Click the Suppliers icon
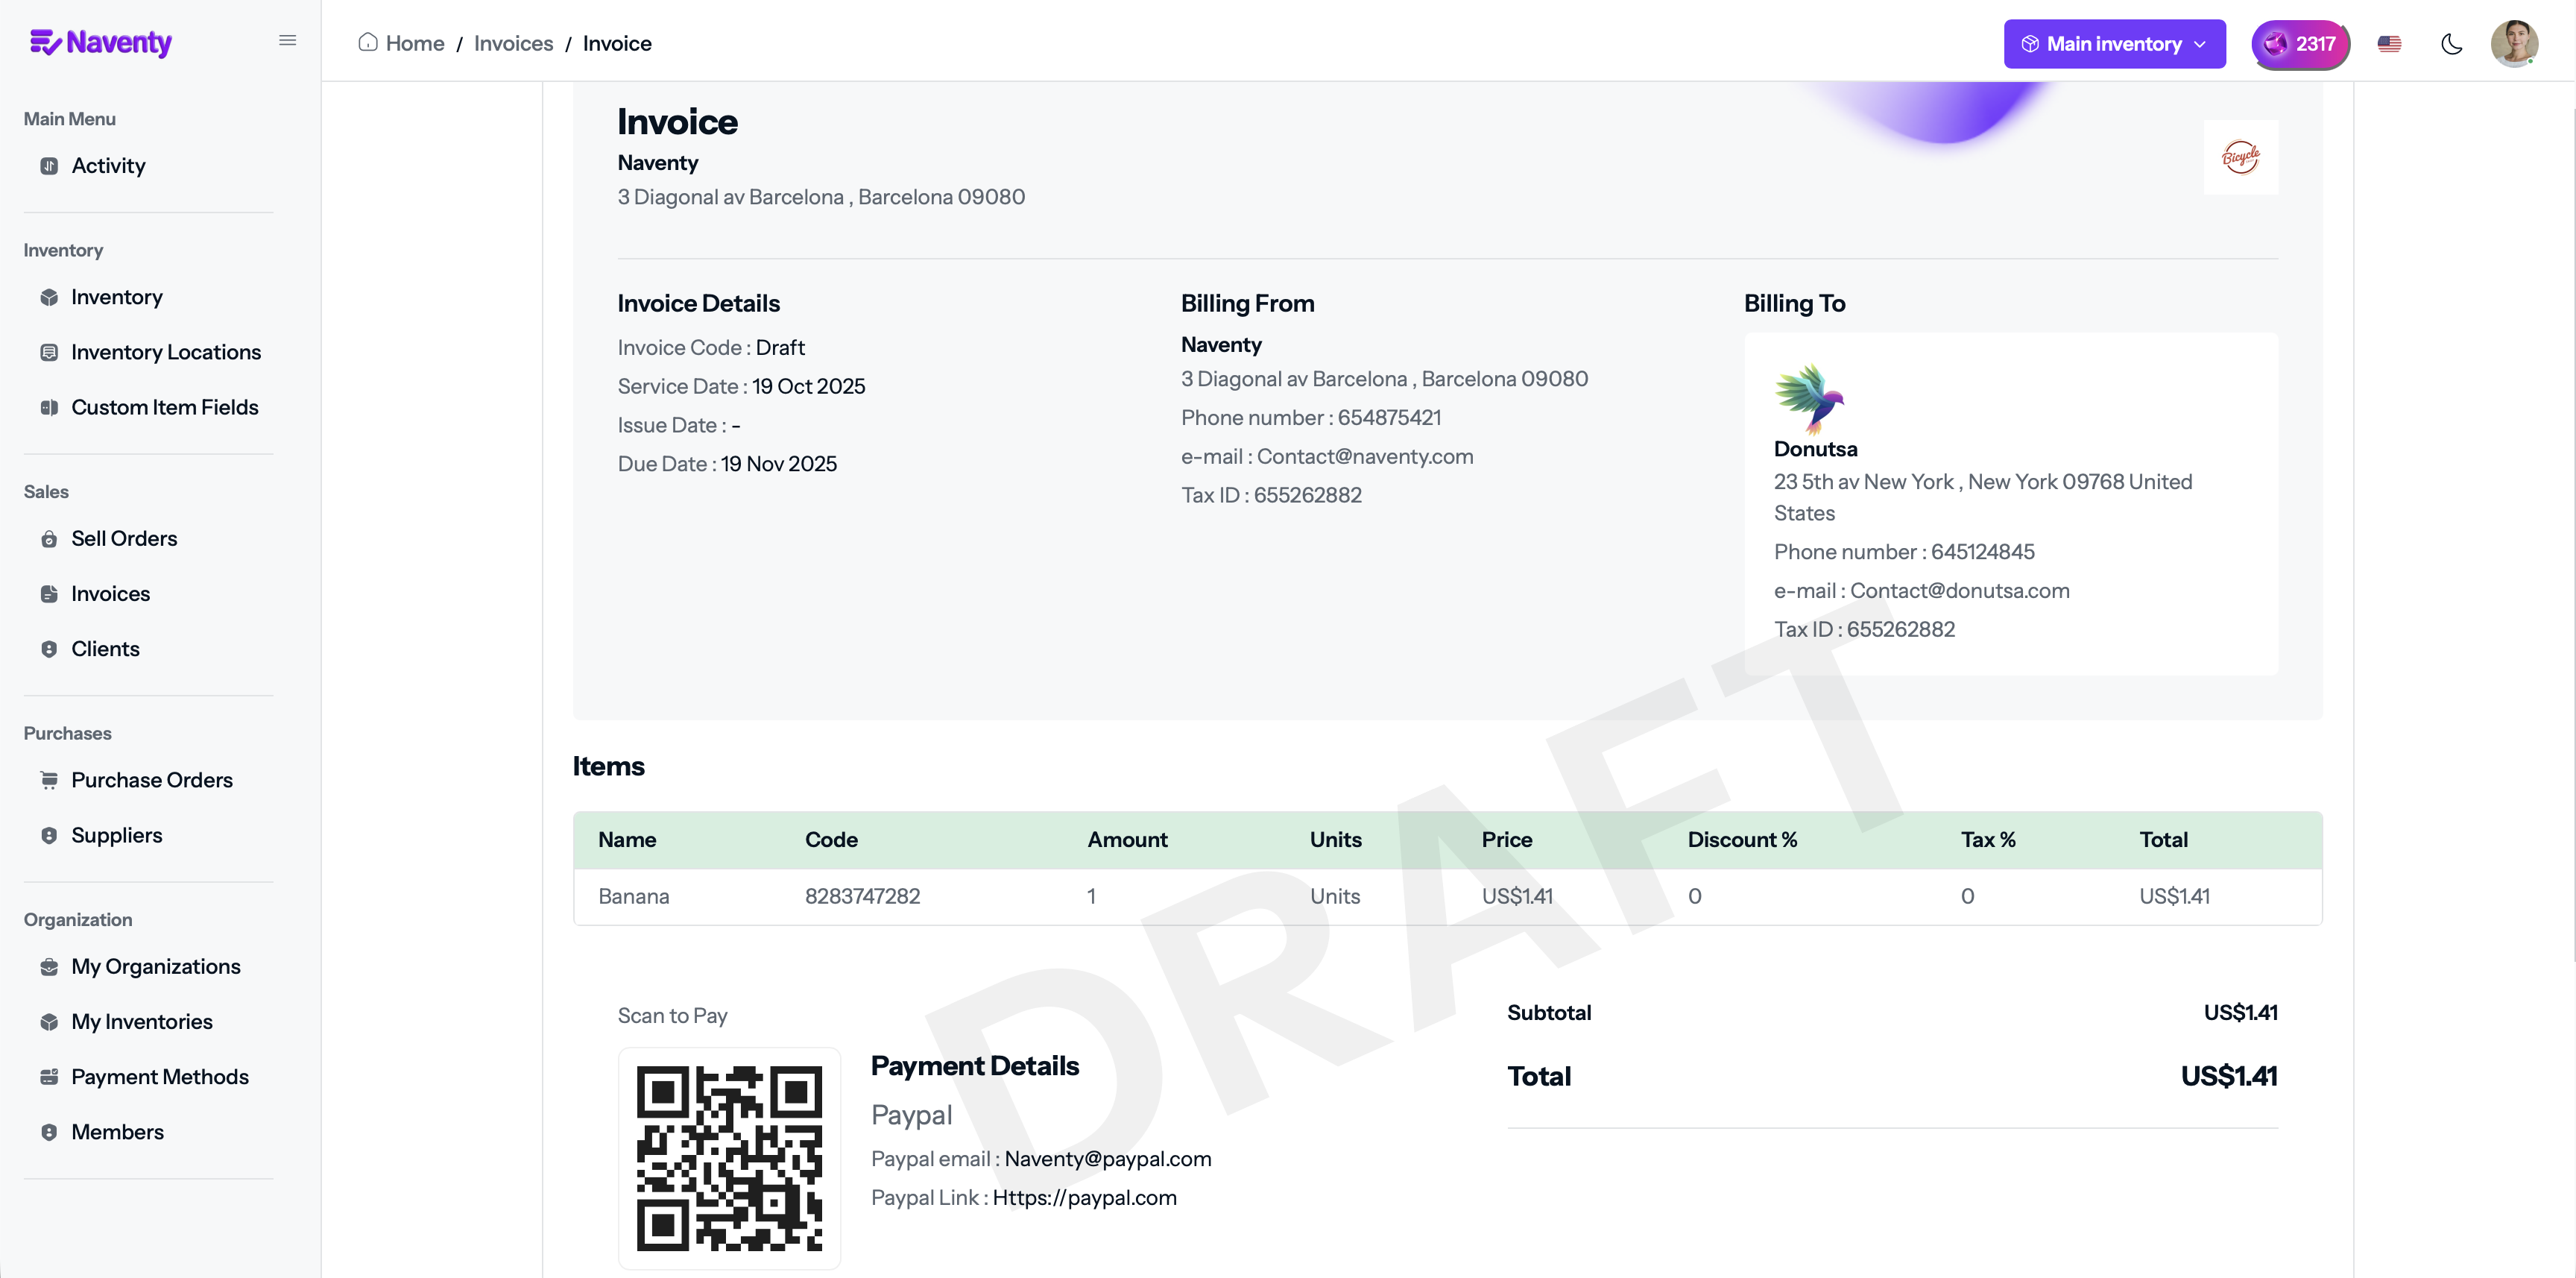This screenshot has height=1278, width=2576. [49, 835]
